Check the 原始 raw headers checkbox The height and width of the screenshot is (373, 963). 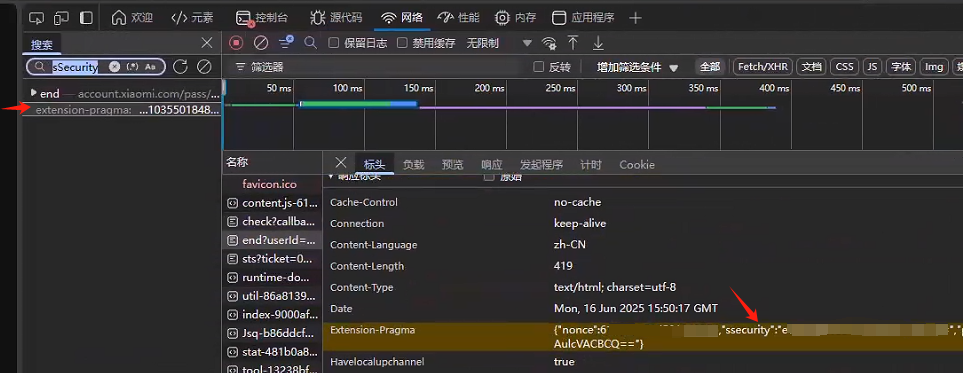489,177
